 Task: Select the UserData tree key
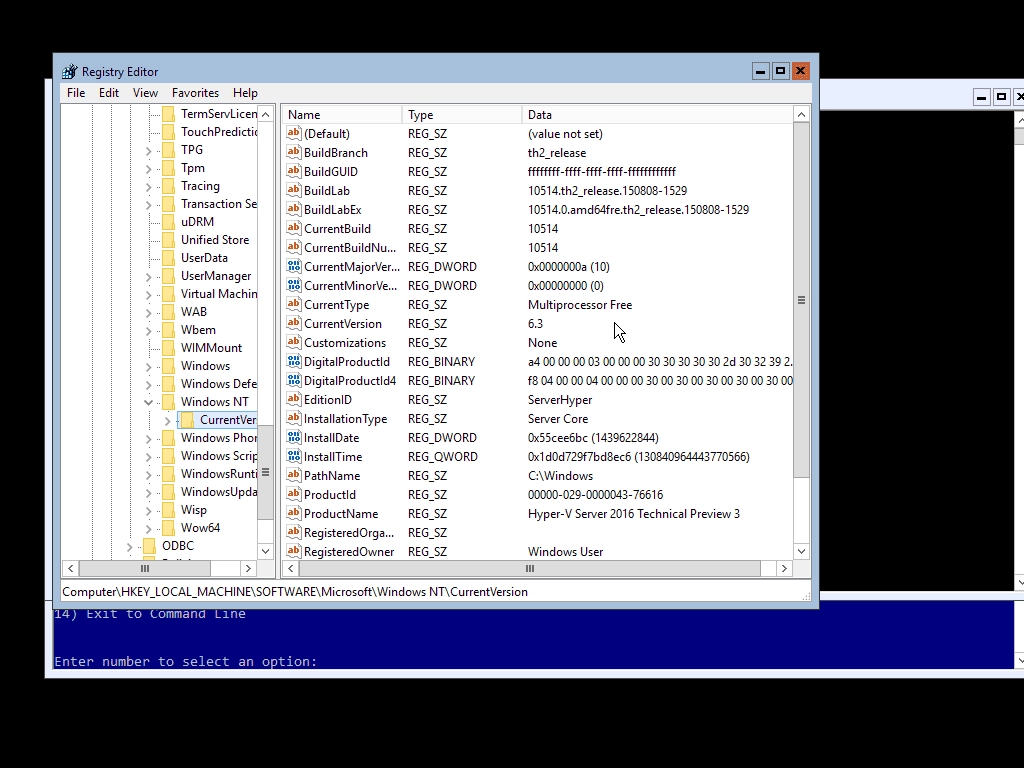point(204,258)
